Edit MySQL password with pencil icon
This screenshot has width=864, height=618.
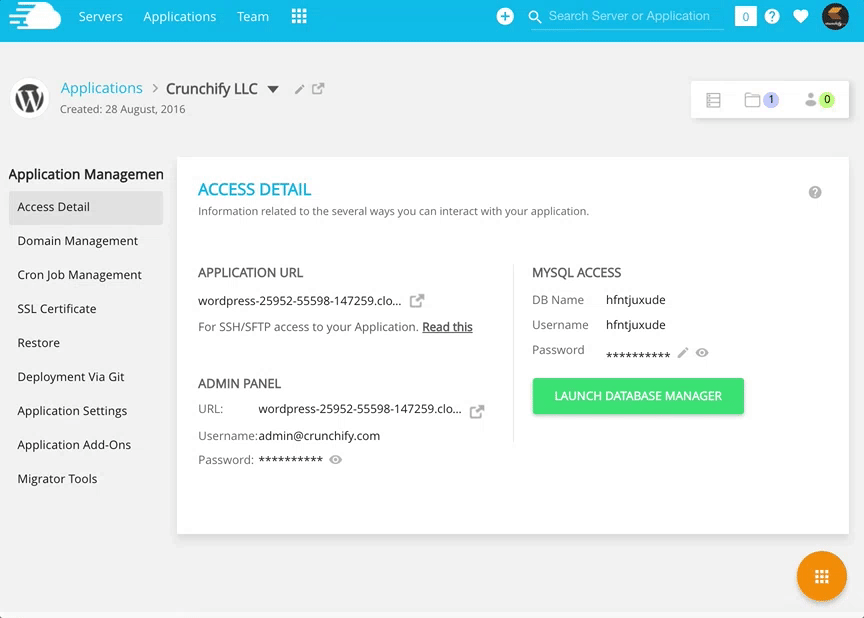(x=683, y=352)
